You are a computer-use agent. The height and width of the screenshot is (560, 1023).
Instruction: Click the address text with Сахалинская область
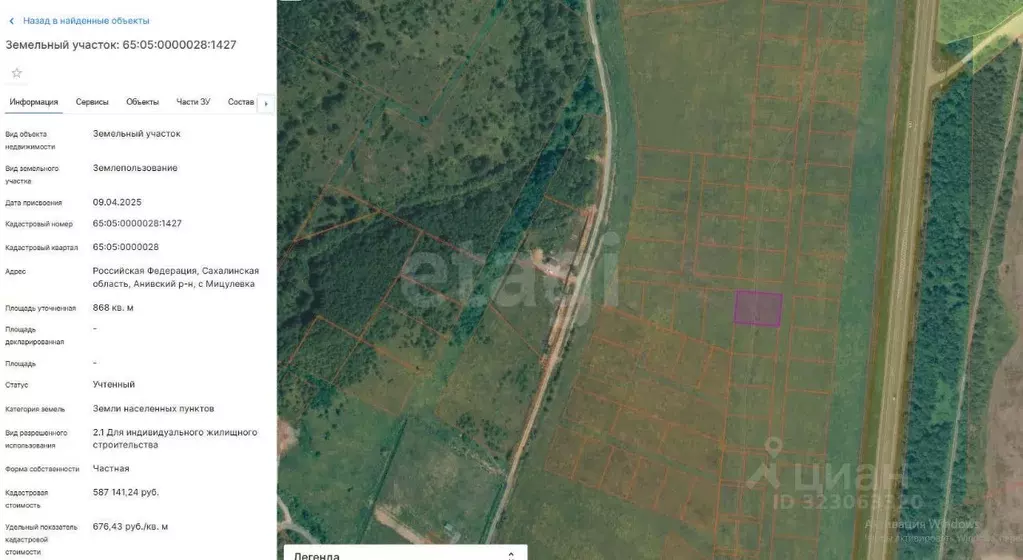(175, 277)
